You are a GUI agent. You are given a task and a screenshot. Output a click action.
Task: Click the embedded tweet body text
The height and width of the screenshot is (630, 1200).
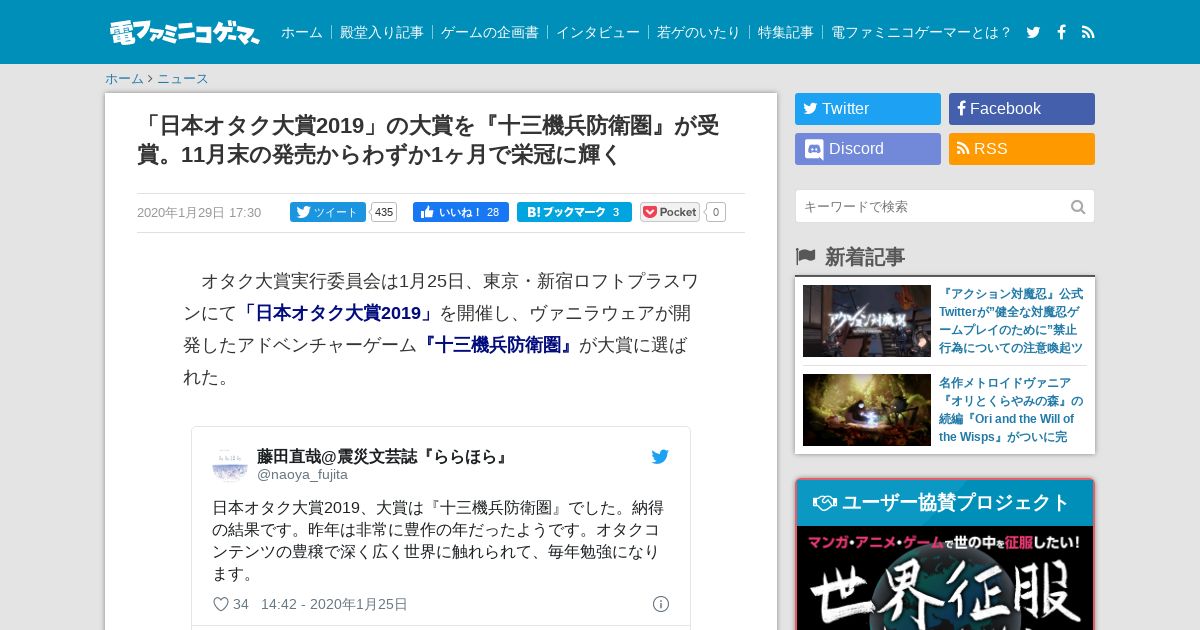coord(438,541)
